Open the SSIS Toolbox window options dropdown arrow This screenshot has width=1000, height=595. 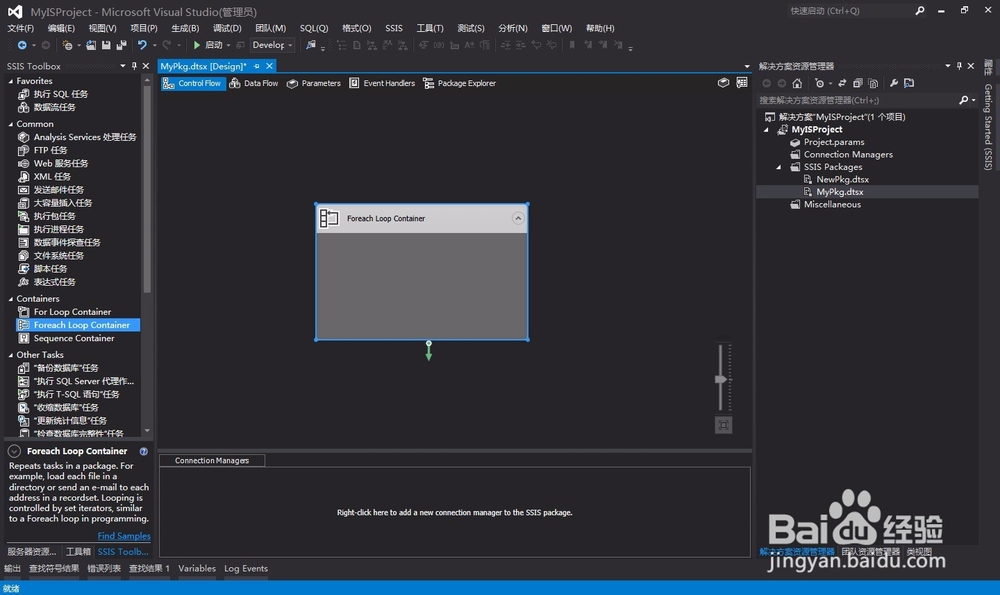click(x=122, y=66)
